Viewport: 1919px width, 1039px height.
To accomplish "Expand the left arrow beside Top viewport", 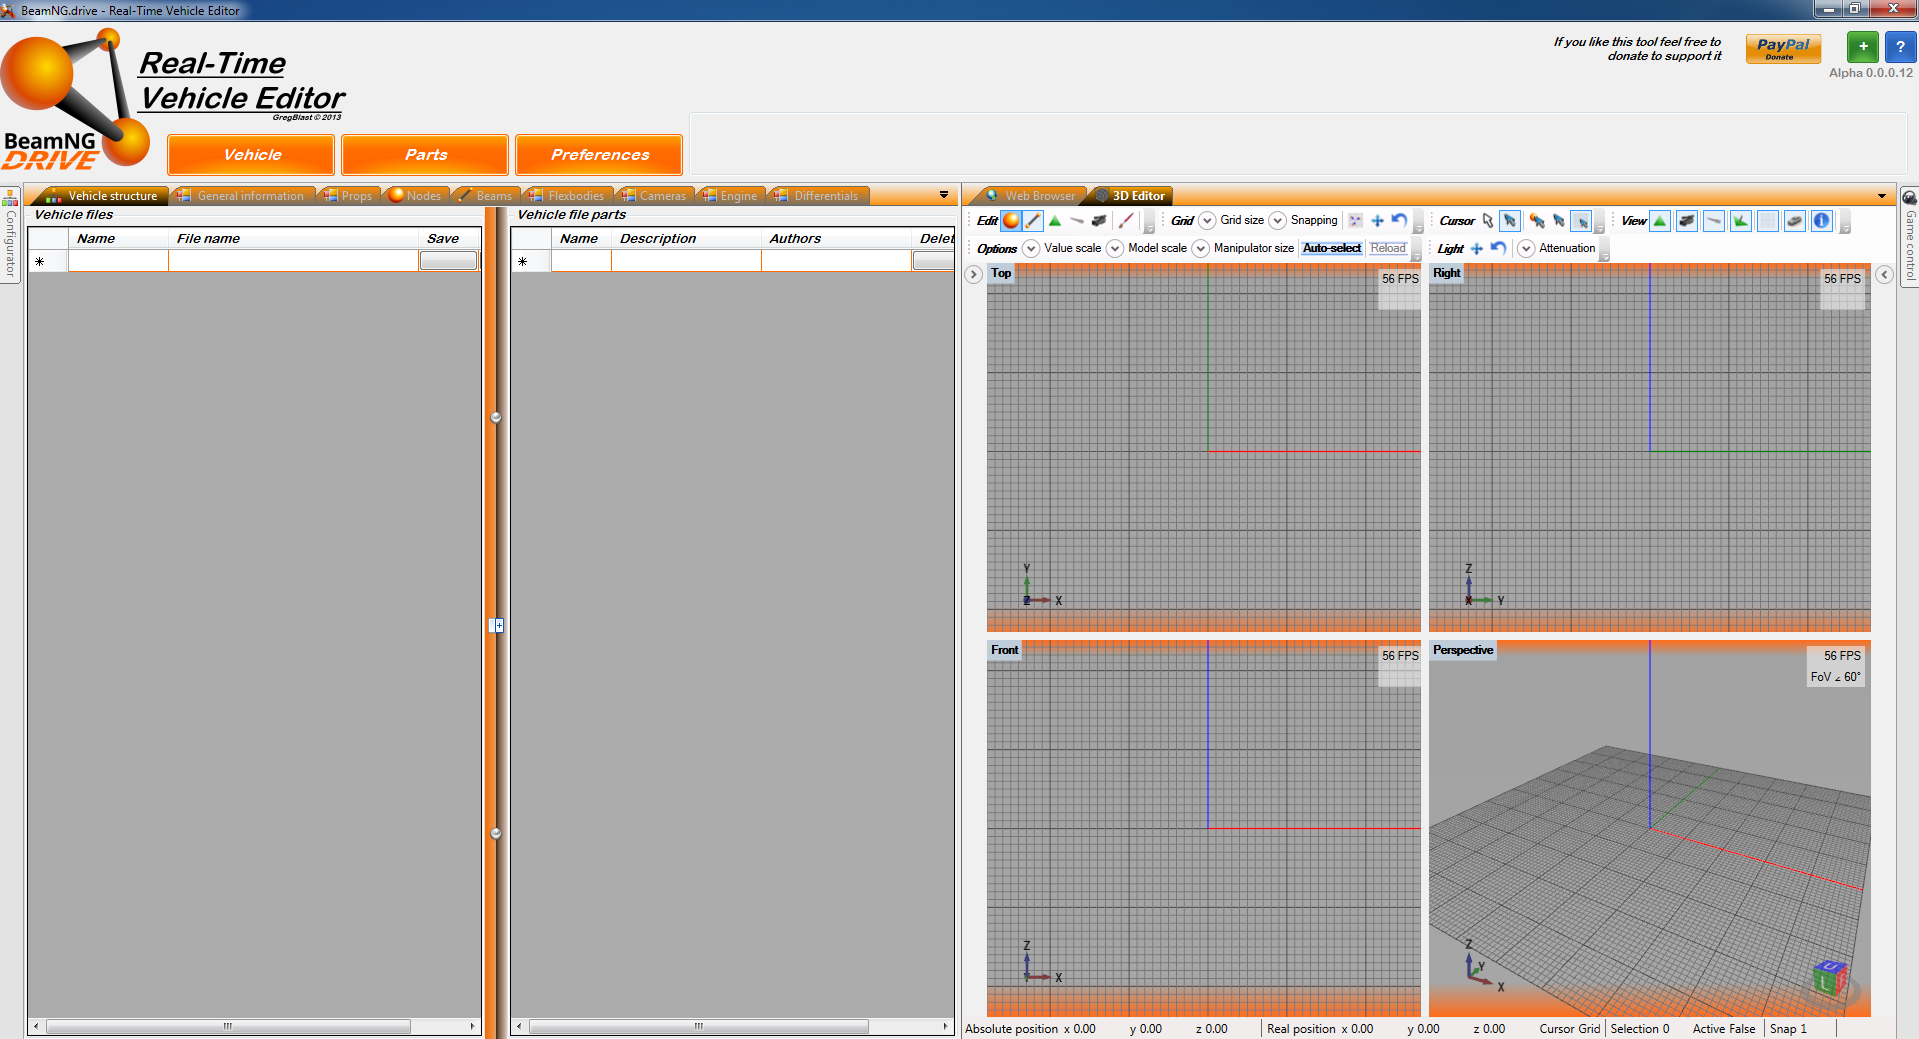I will click(974, 274).
